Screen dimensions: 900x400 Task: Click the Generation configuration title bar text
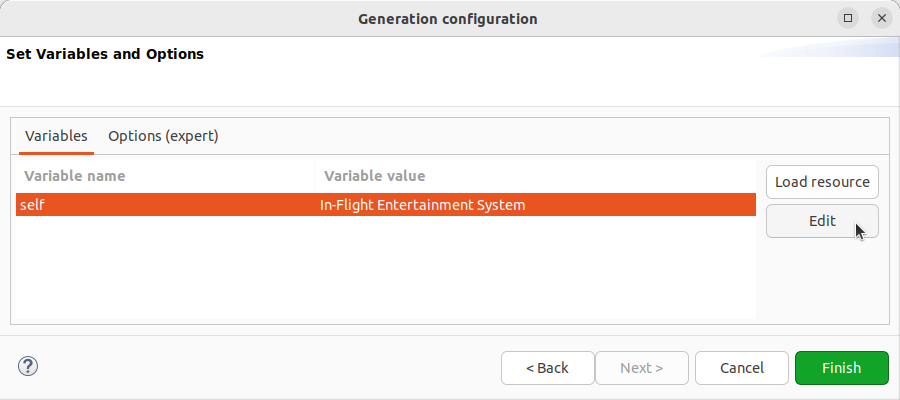point(448,18)
